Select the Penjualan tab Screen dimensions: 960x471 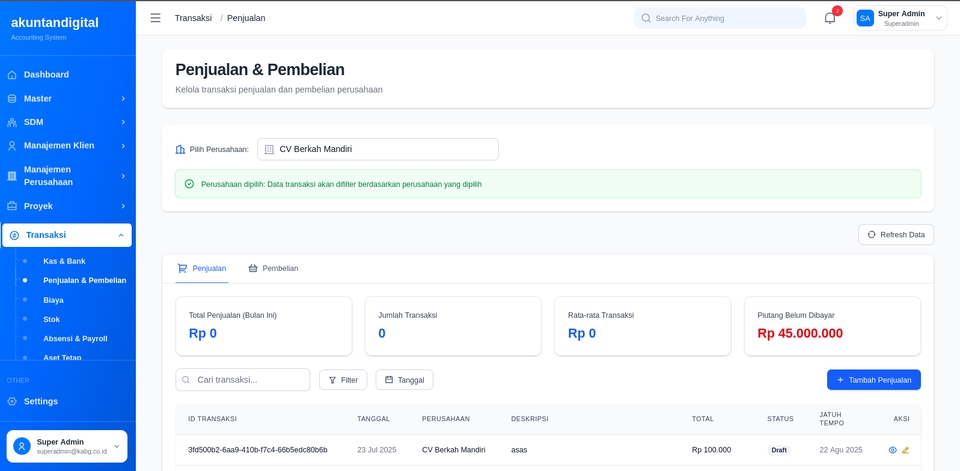(x=202, y=268)
